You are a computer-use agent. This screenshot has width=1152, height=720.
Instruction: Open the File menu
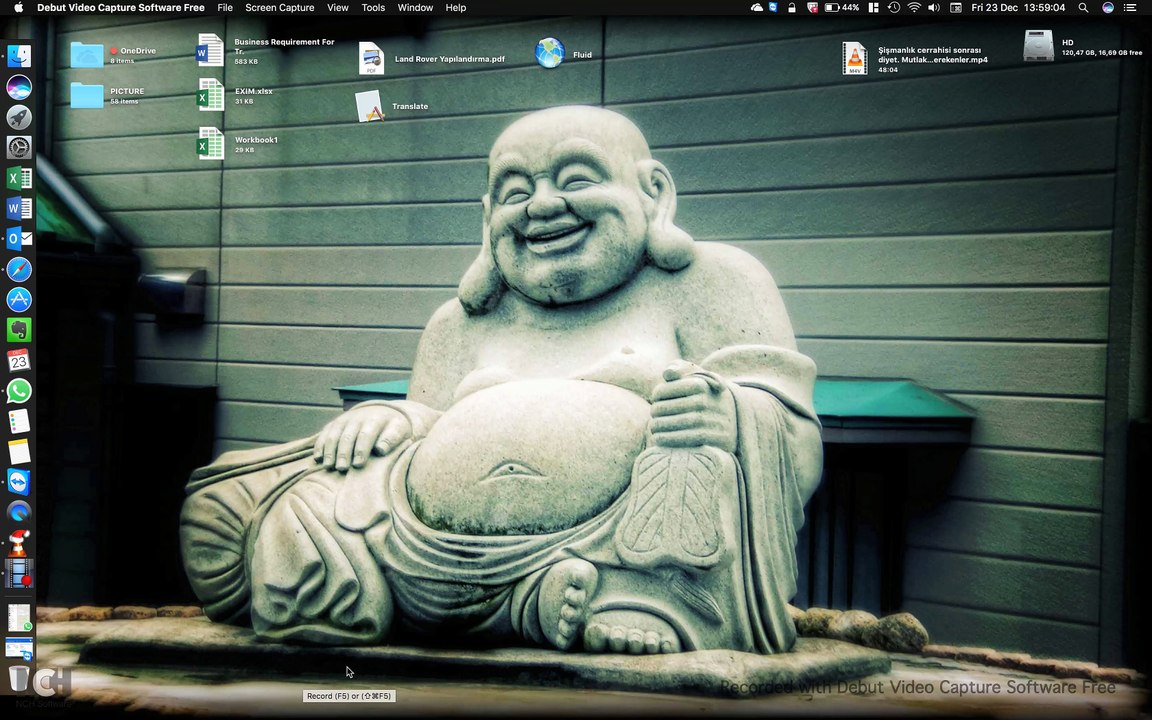click(225, 7)
